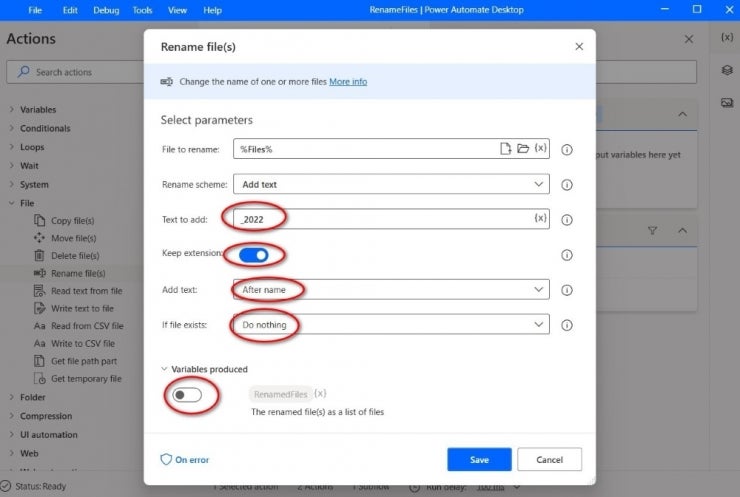Click the Text to add input field
Viewport: 740px width, 497px height.
(x=391, y=219)
